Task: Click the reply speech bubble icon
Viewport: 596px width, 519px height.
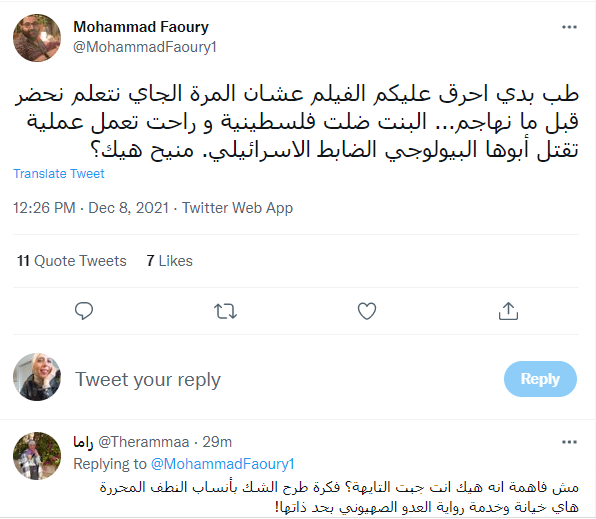Action: (x=84, y=311)
